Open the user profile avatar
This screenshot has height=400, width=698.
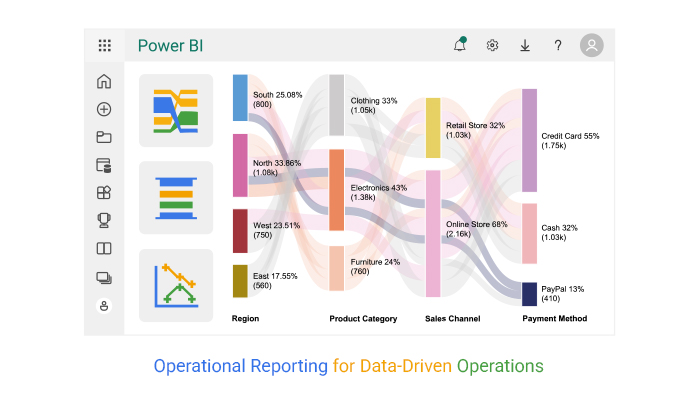[592, 46]
